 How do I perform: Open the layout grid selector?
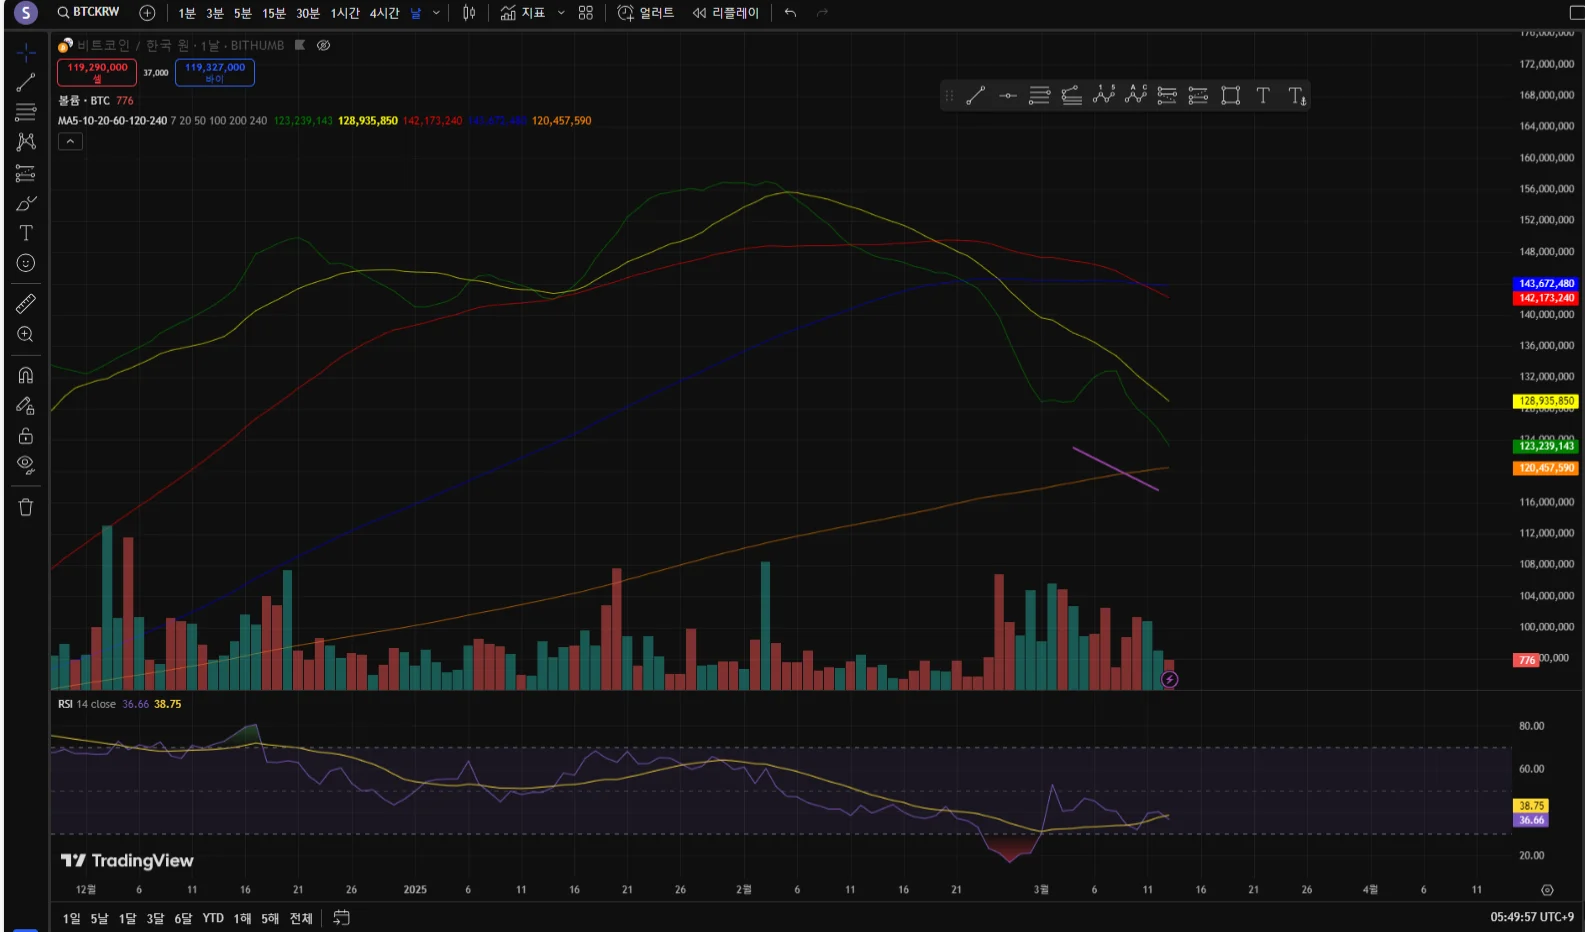click(x=586, y=13)
